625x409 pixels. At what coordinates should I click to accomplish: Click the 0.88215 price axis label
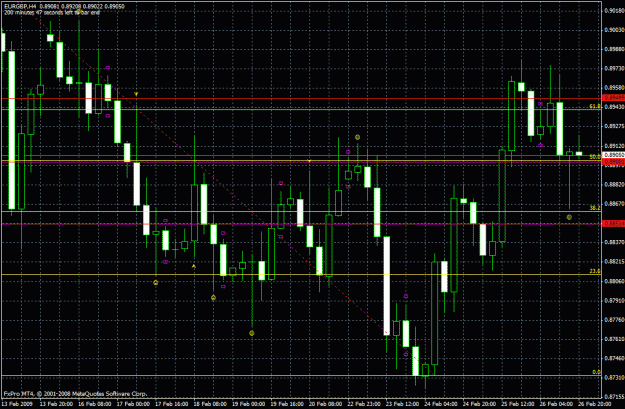pos(614,262)
